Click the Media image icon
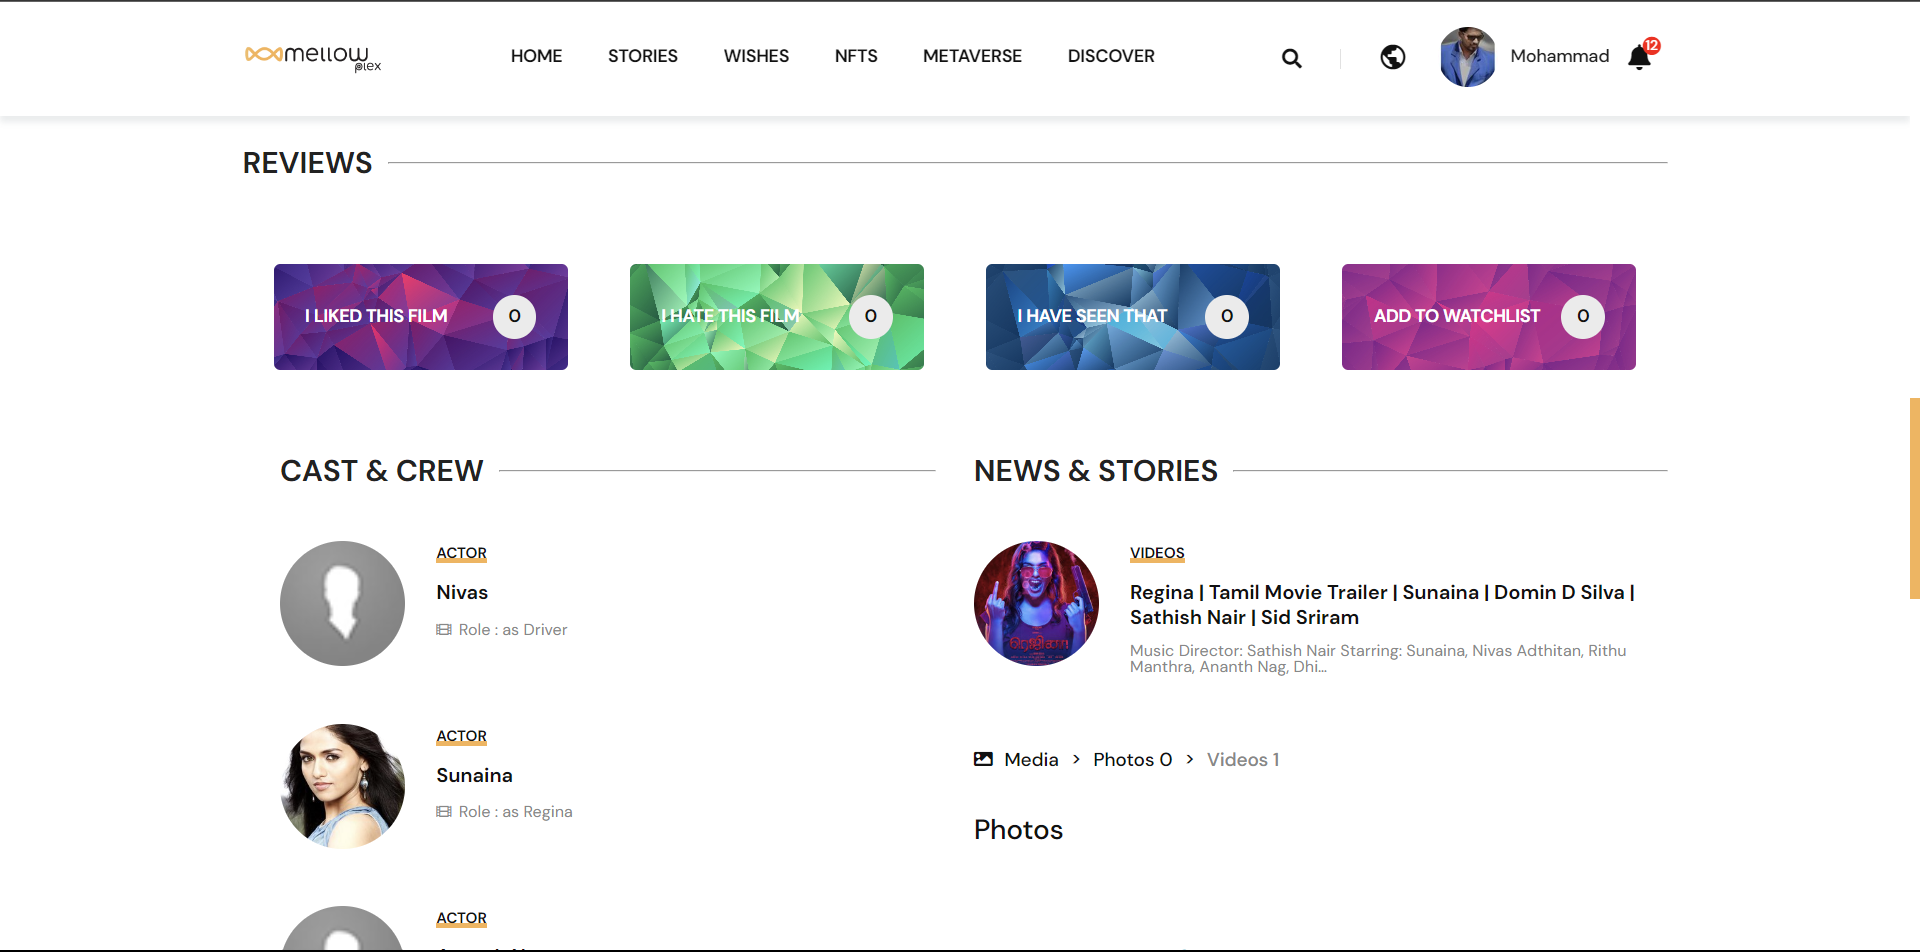 click(983, 759)
